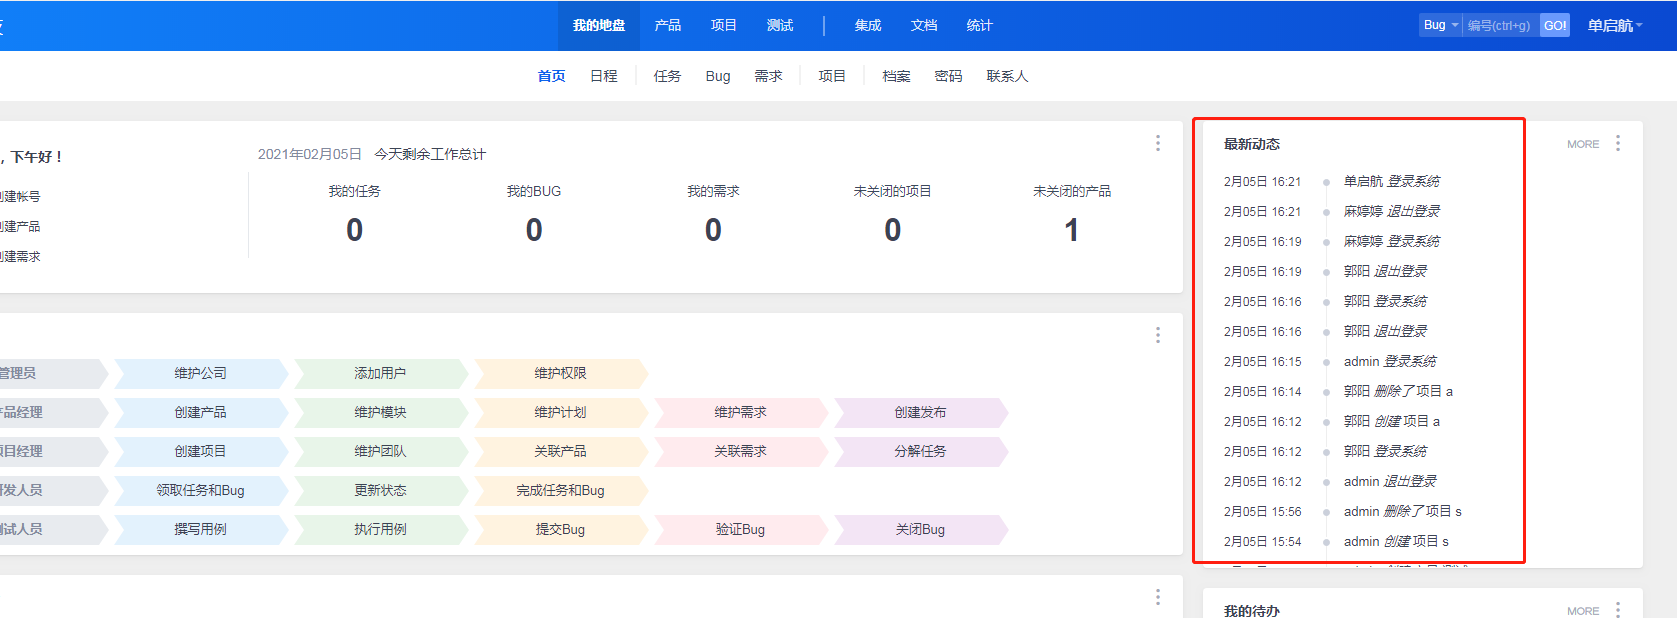This screenshot has height=618, width=1677.
Task: Open the 档案 sub-menu item
Action: [896, 76]
